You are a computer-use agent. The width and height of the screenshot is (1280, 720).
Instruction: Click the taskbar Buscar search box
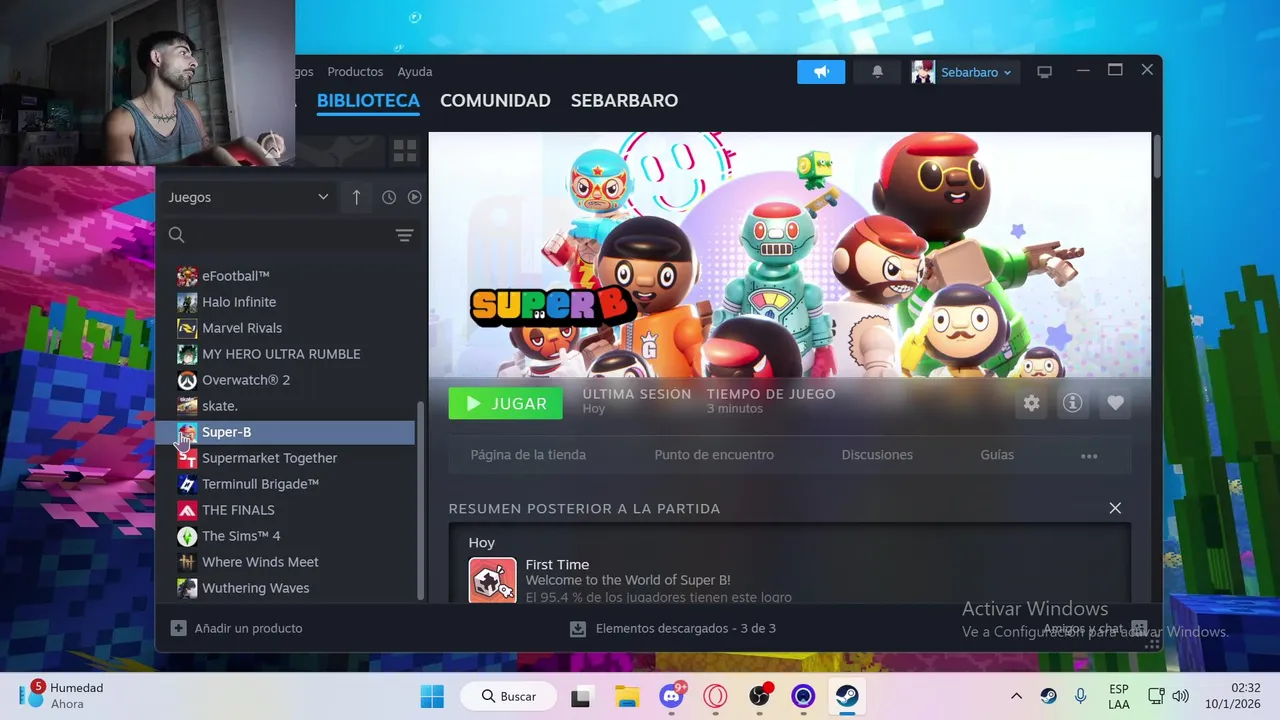tap(508, 696)
